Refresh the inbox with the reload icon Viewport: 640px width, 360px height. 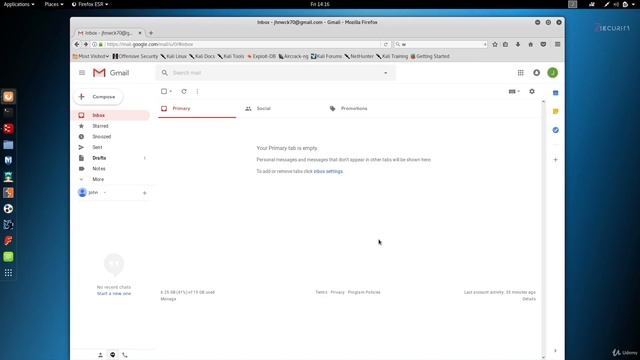(184, 91)
